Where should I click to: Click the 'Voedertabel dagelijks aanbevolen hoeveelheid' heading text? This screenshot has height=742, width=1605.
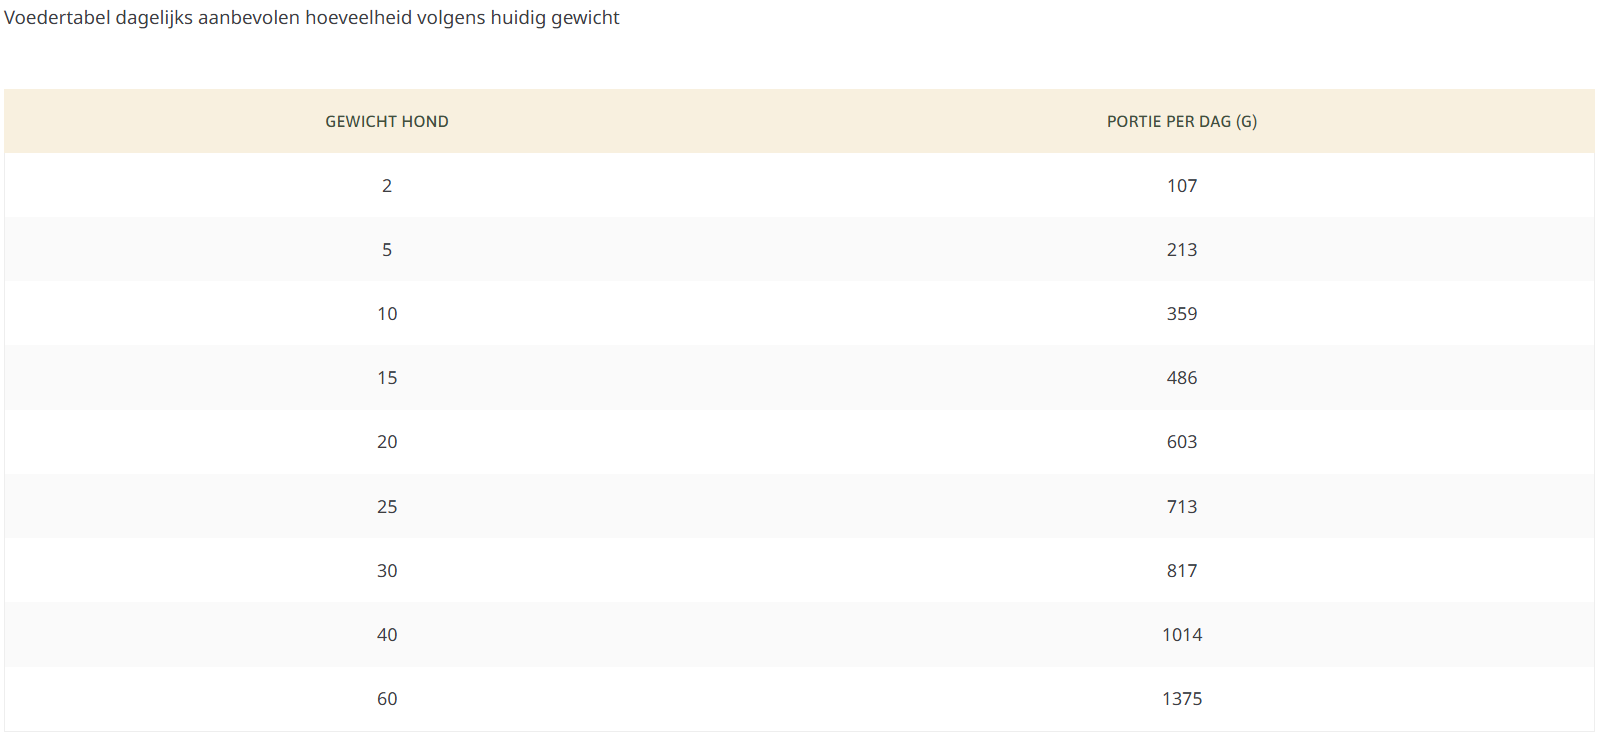point(312,18)
